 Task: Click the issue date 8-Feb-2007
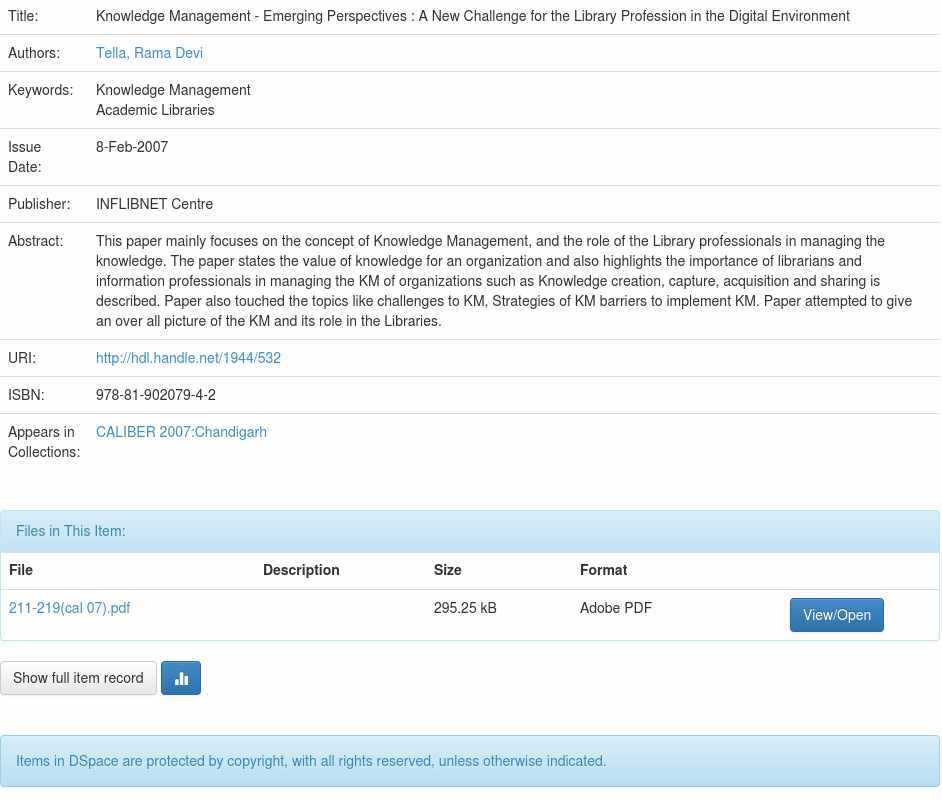click(132, 147)
